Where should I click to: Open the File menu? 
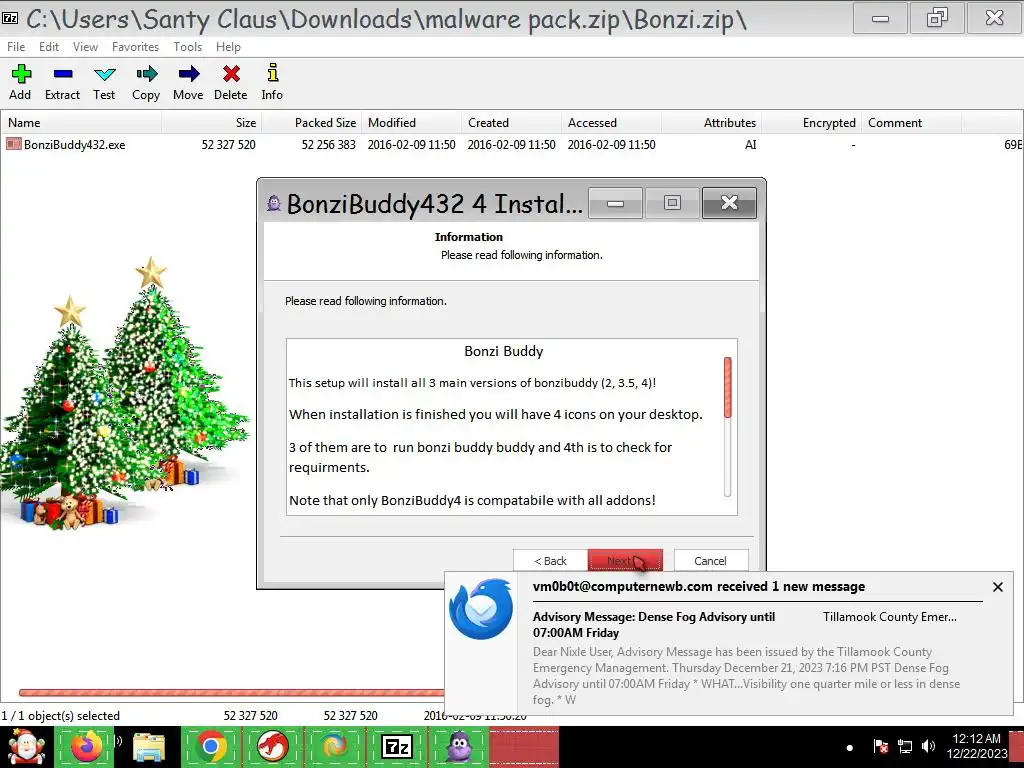(x=16, y=47)
